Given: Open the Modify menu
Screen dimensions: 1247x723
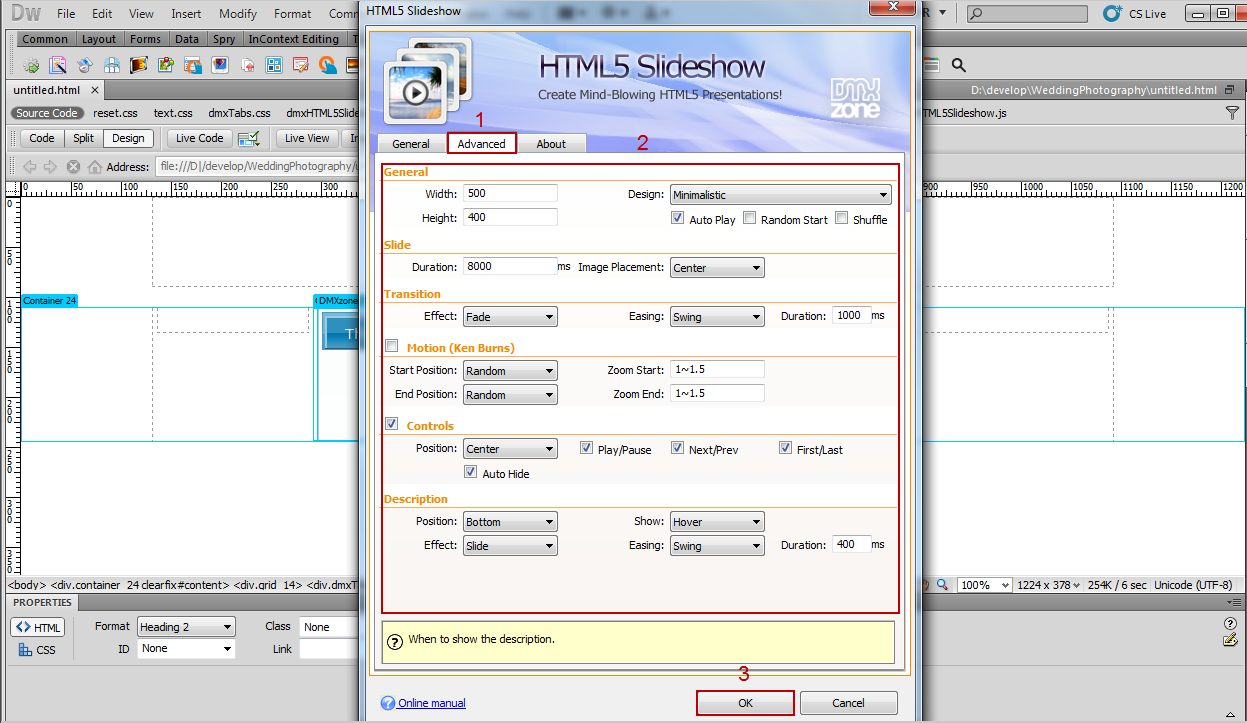Looking at the screenshot, I should [238, 14].
